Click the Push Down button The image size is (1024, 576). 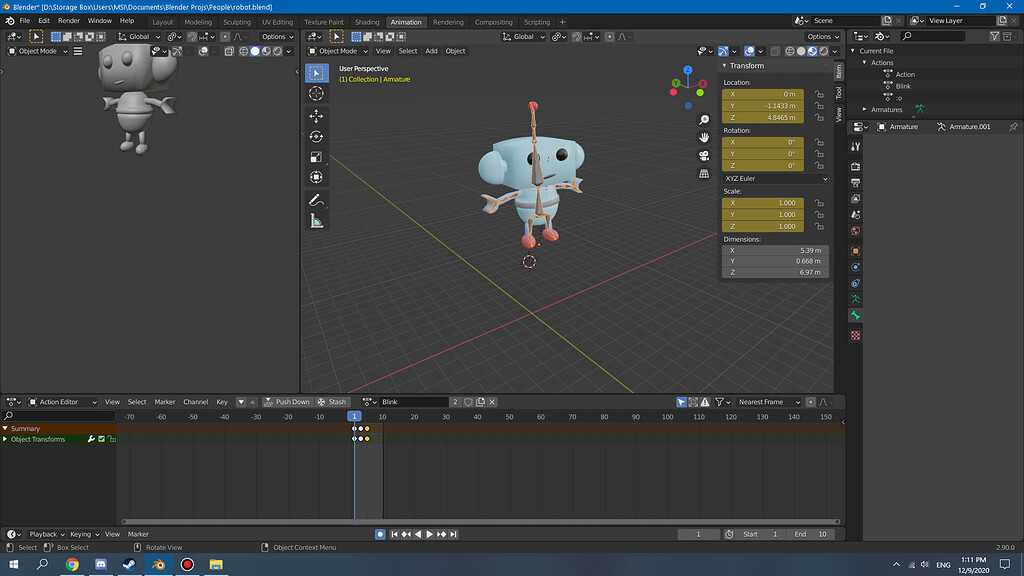coord(287,402)
